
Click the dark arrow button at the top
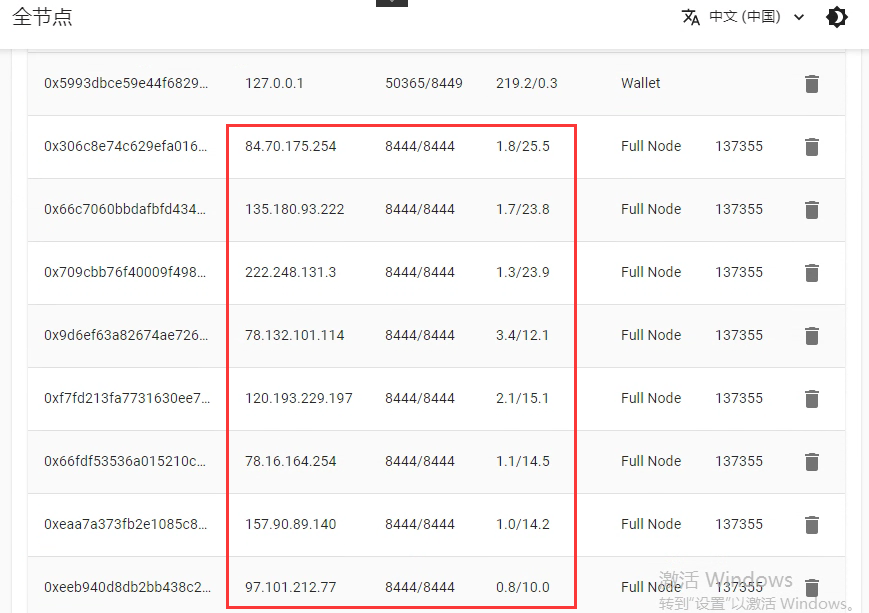(391, 3)
